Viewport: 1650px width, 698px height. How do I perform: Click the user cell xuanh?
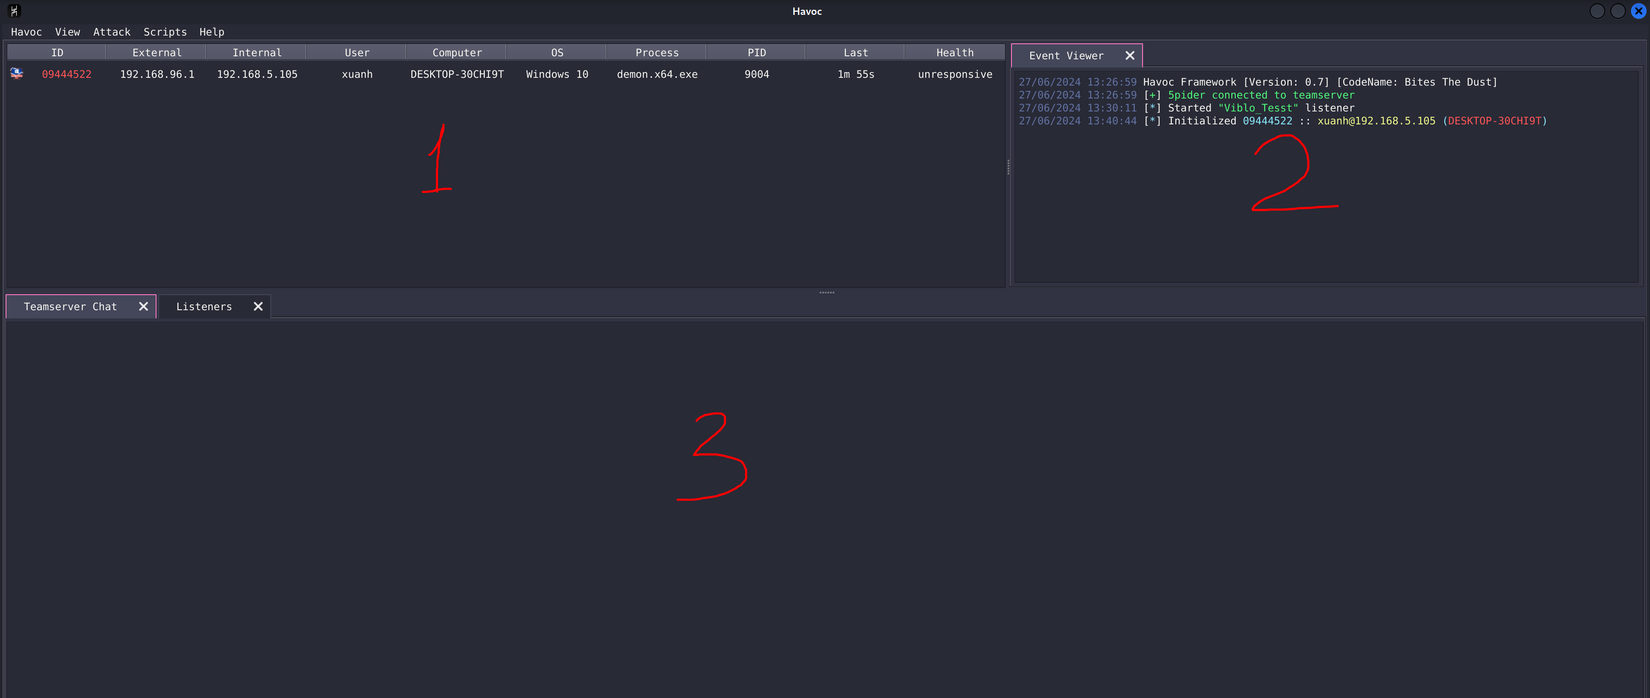[x=357, y=74]
